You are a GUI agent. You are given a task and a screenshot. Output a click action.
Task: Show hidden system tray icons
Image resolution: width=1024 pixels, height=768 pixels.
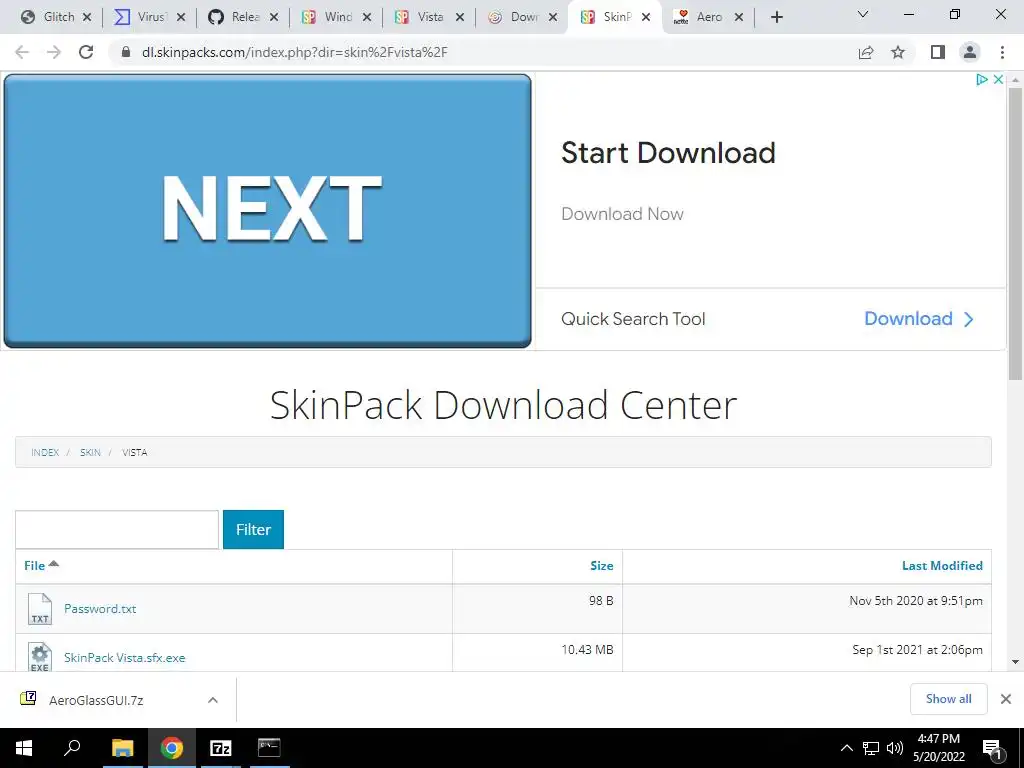tap(846, 748)
